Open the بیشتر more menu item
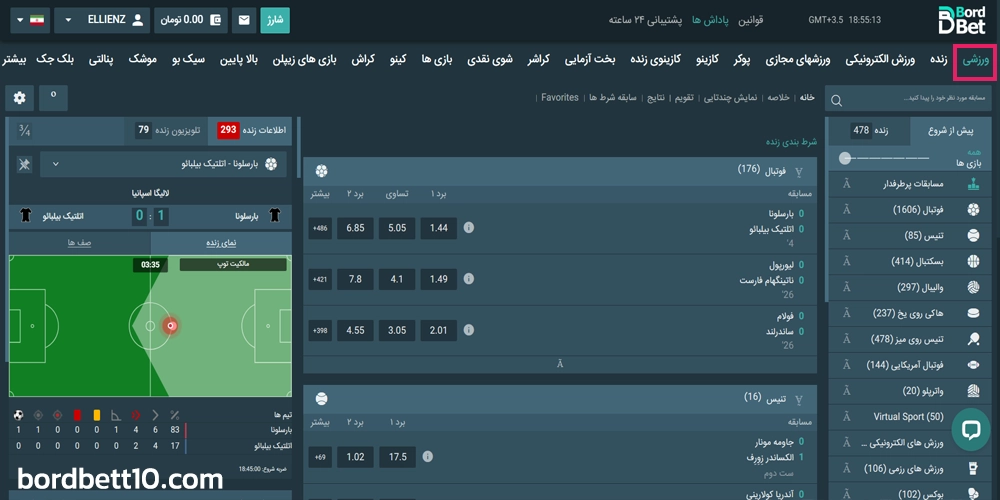1000x500 pixels. click(15, 61)
